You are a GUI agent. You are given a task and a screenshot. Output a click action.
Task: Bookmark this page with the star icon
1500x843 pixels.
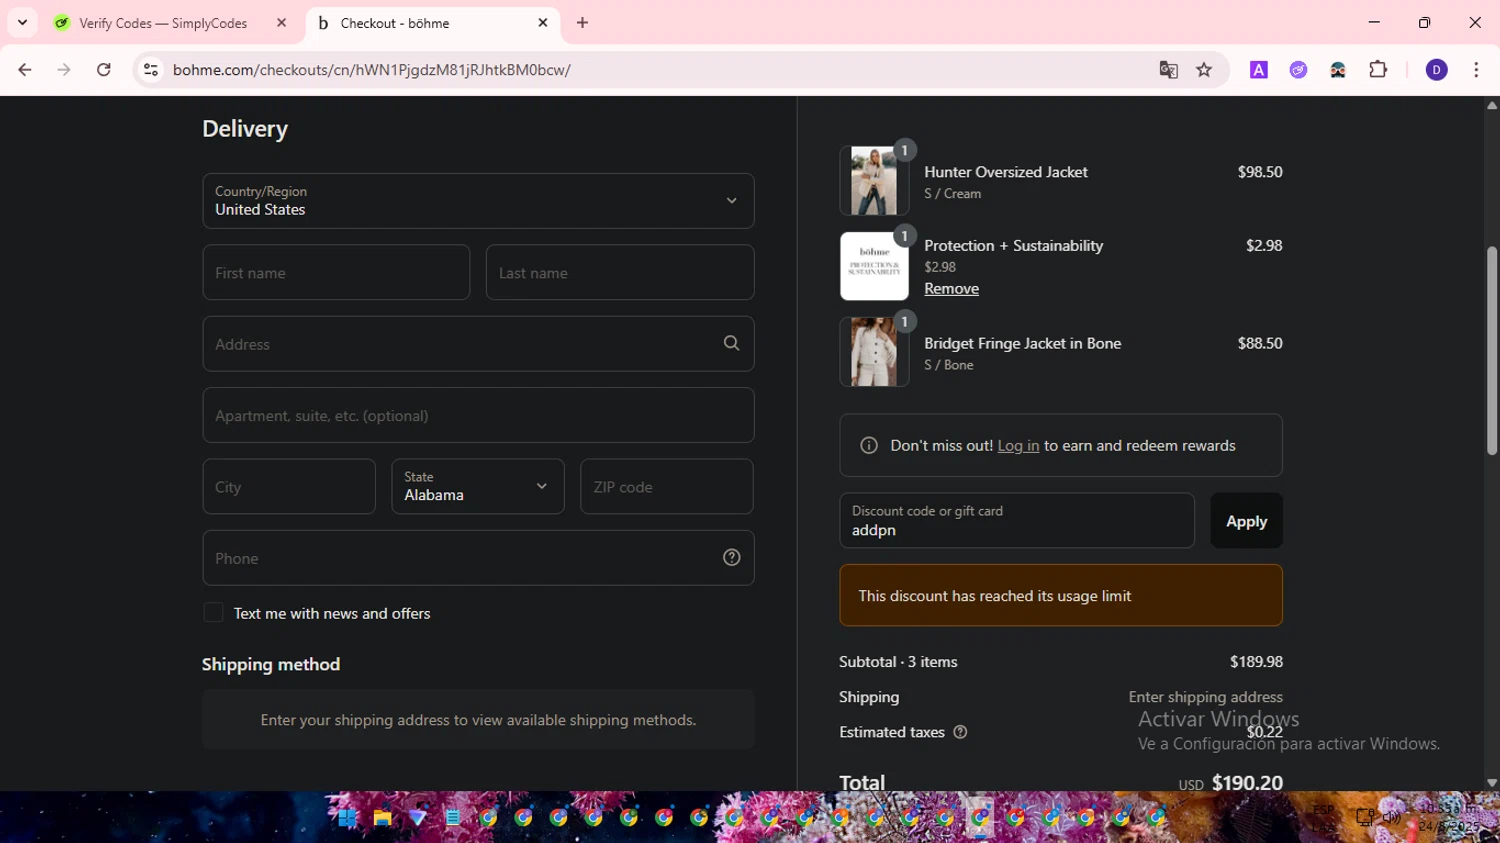(x=1204, y=70)
